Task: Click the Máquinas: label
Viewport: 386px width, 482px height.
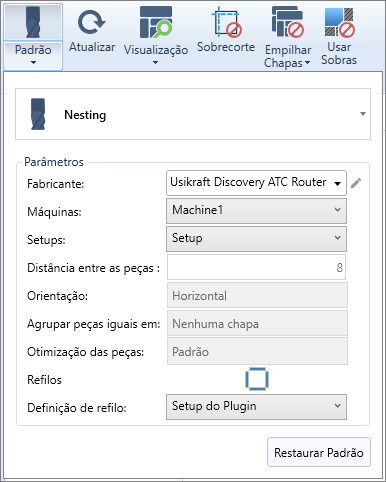Action: [x=54, y=212]
